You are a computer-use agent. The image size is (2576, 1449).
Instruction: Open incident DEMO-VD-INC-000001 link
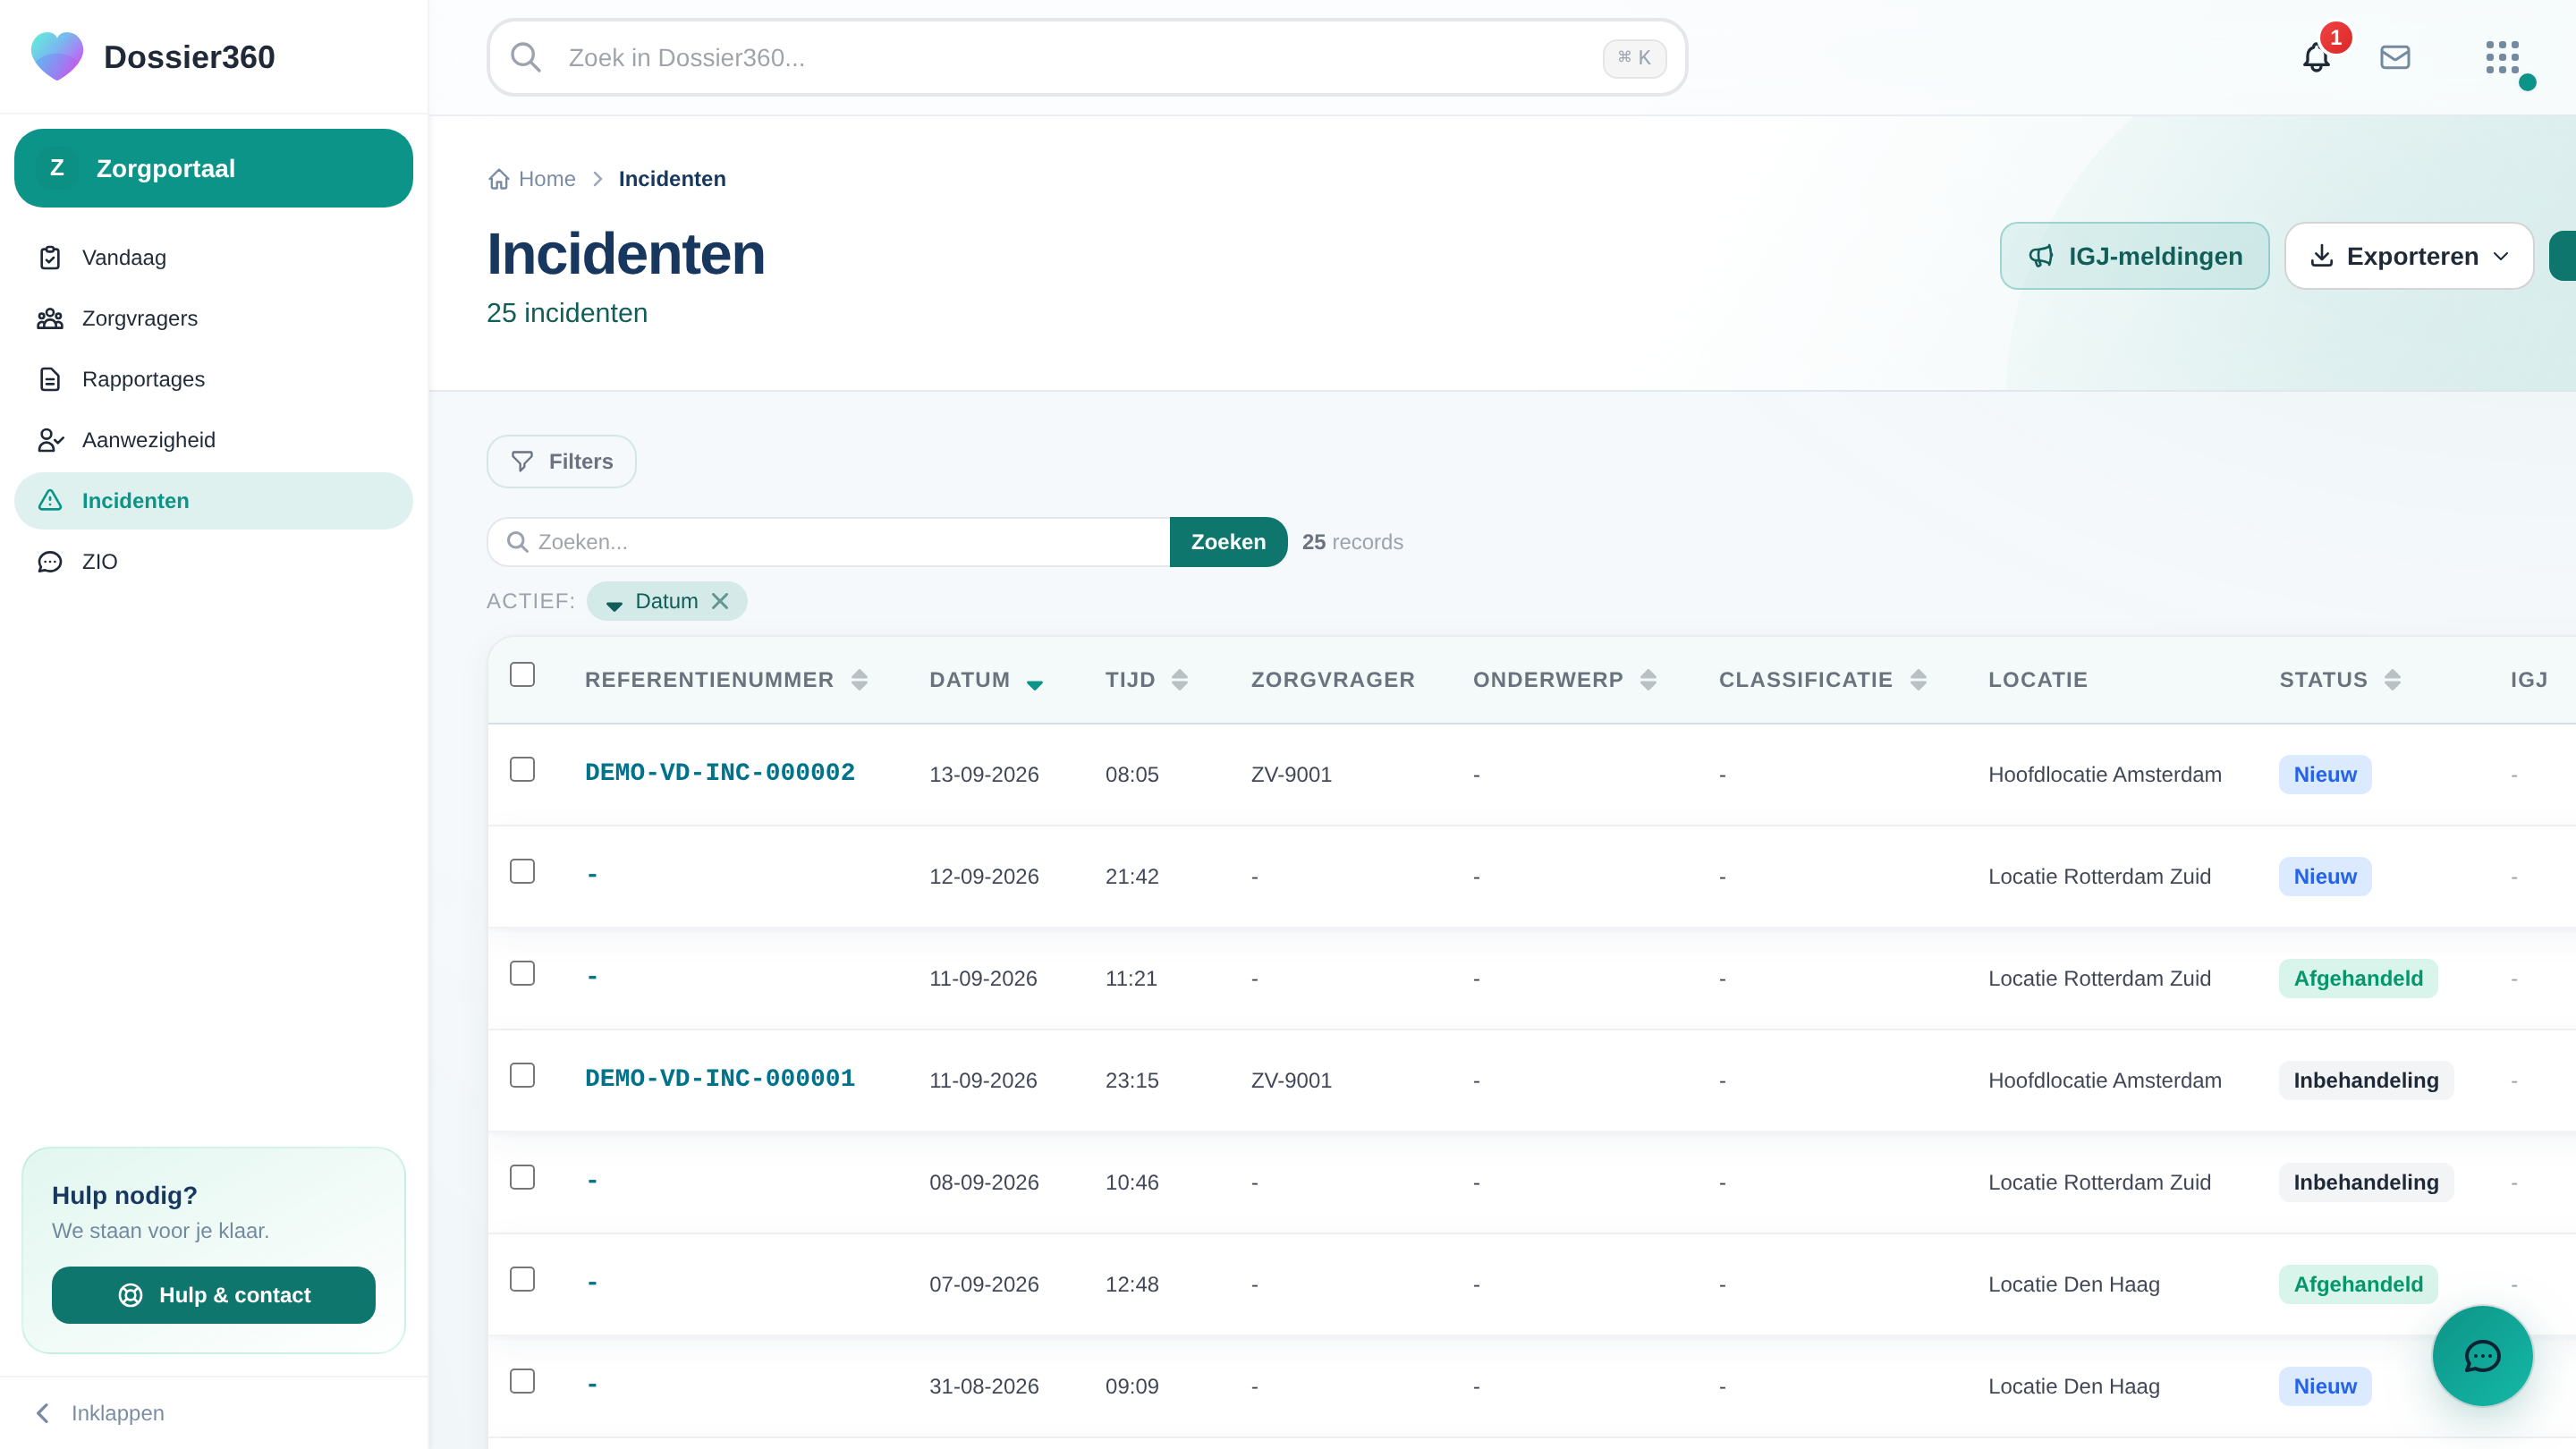(x=719, y=1079)
